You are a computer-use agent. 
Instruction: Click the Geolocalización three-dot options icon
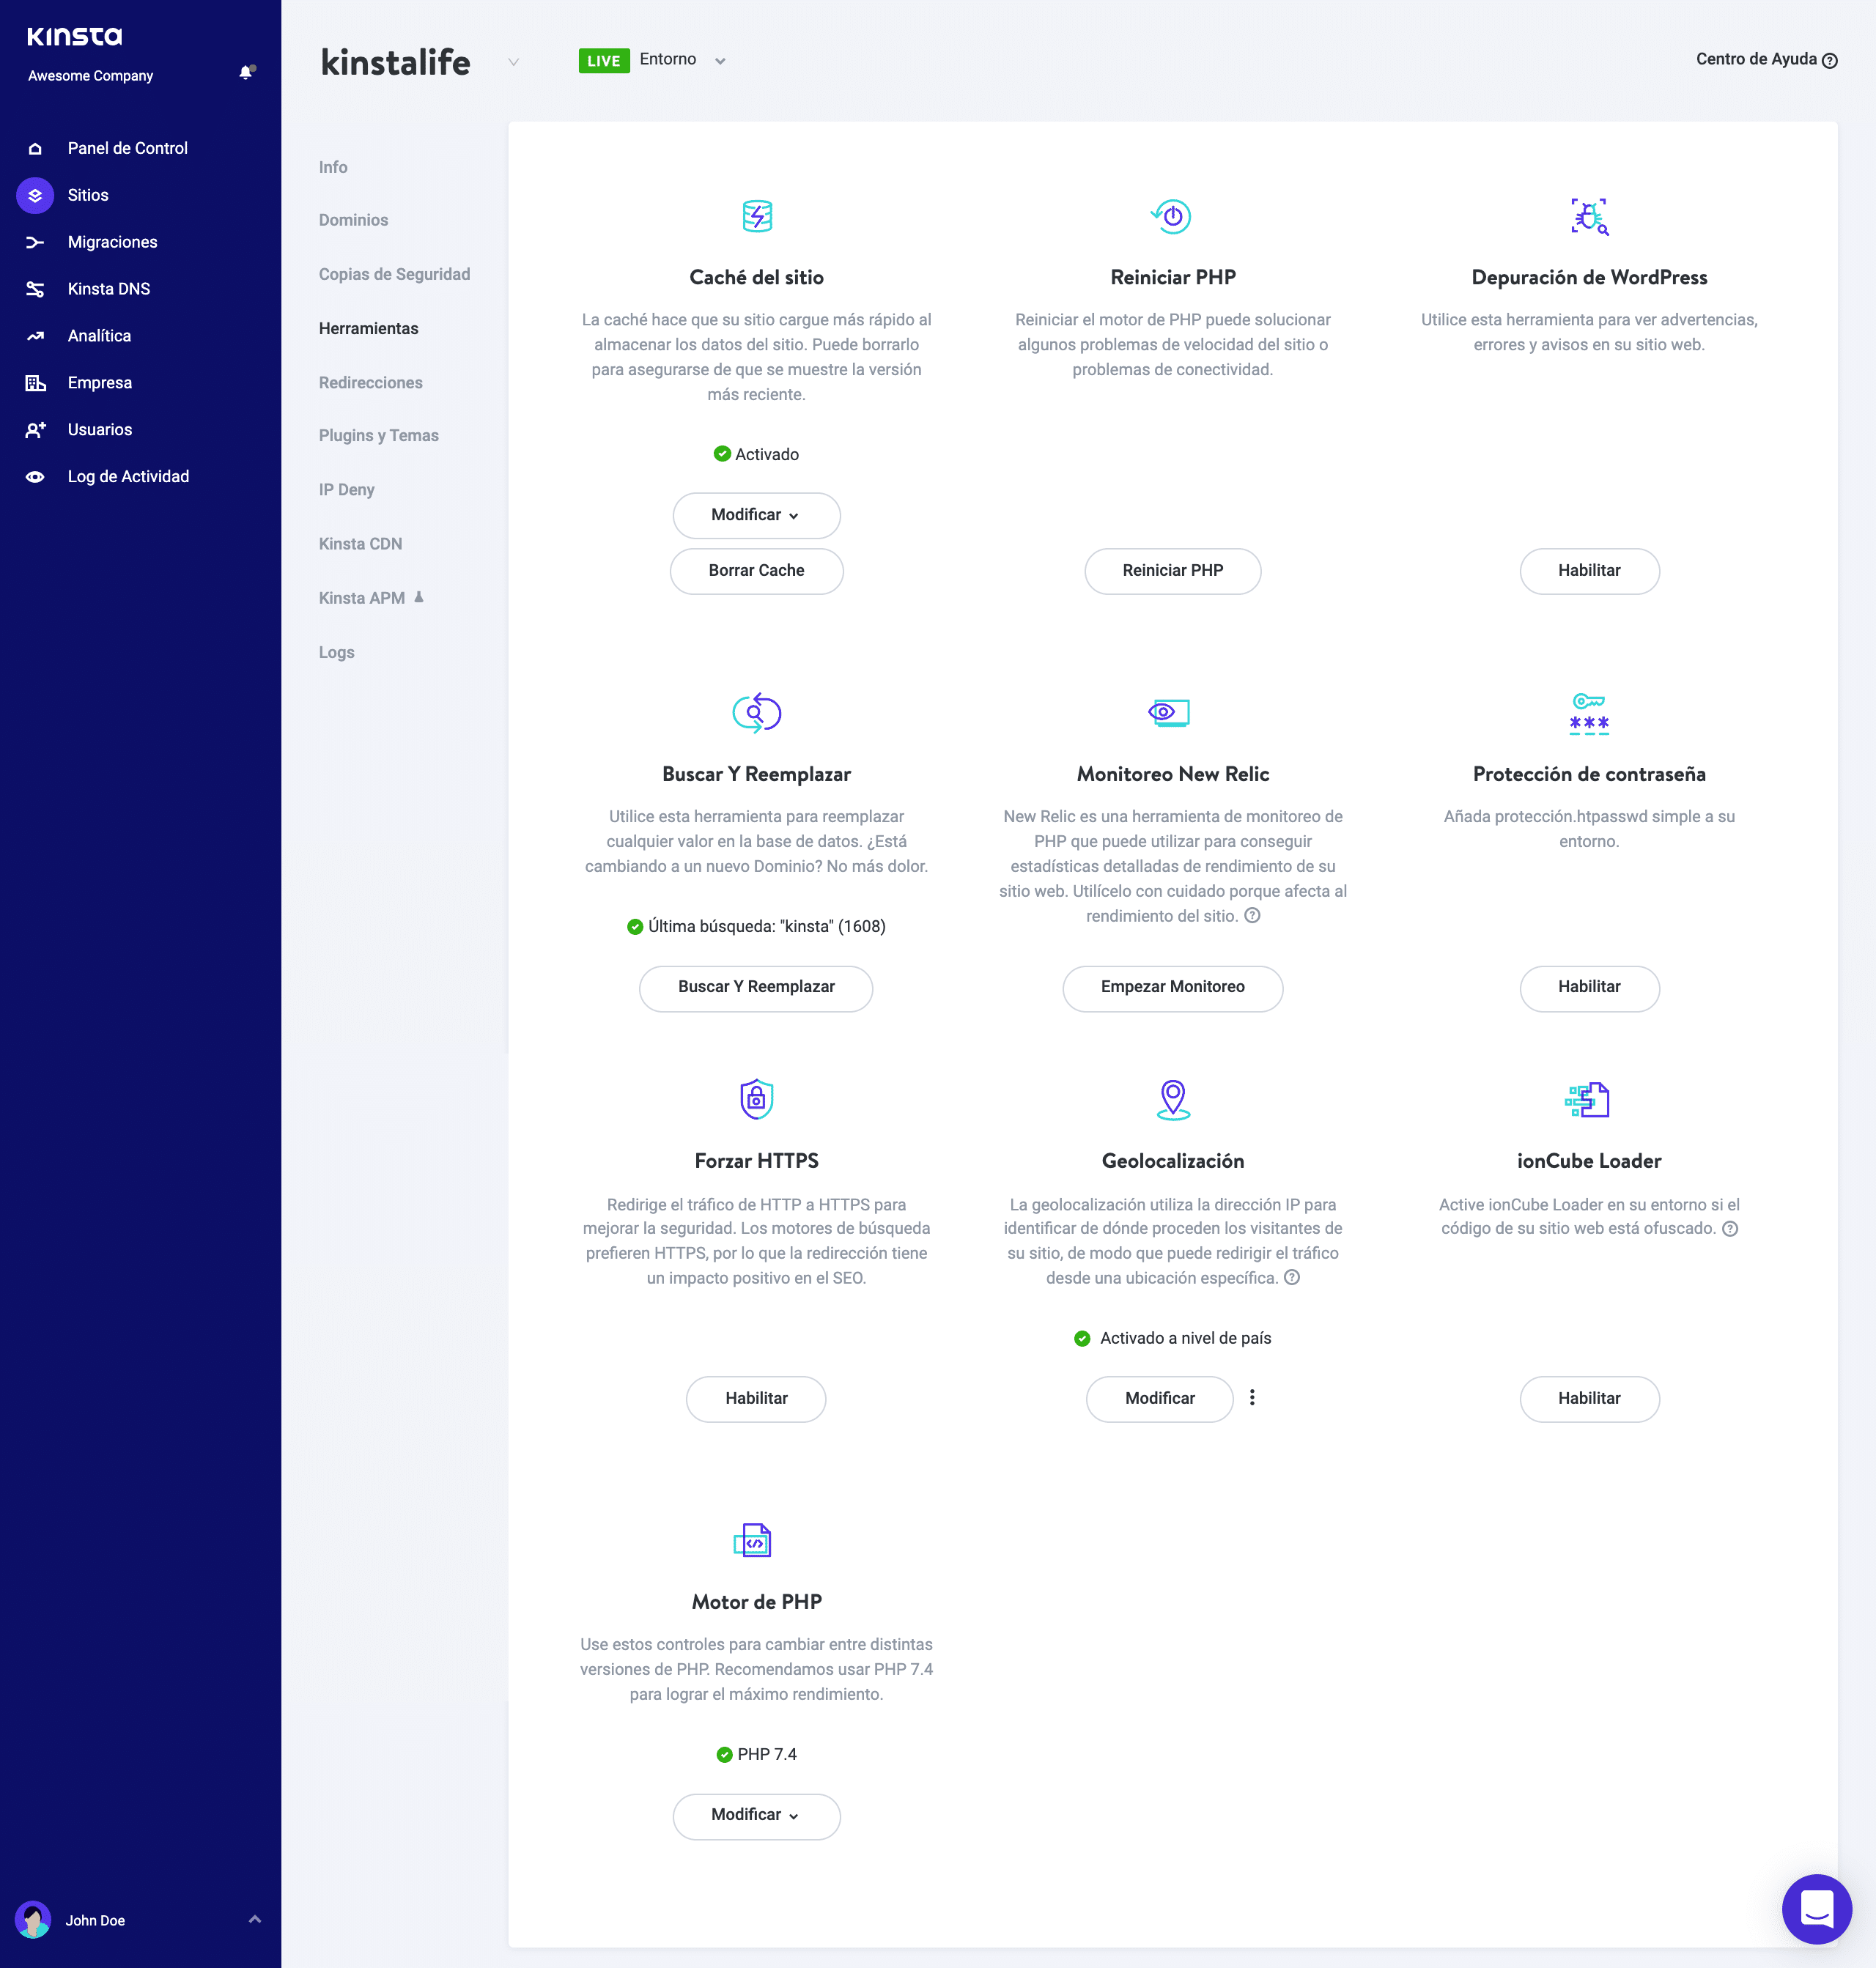click(x=1252, y=1398)
